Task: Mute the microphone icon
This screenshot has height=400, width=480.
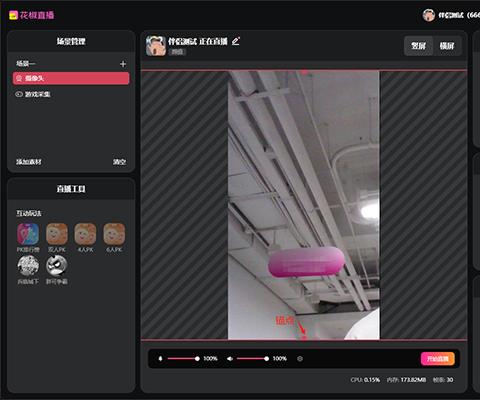Action: (160, 359)
